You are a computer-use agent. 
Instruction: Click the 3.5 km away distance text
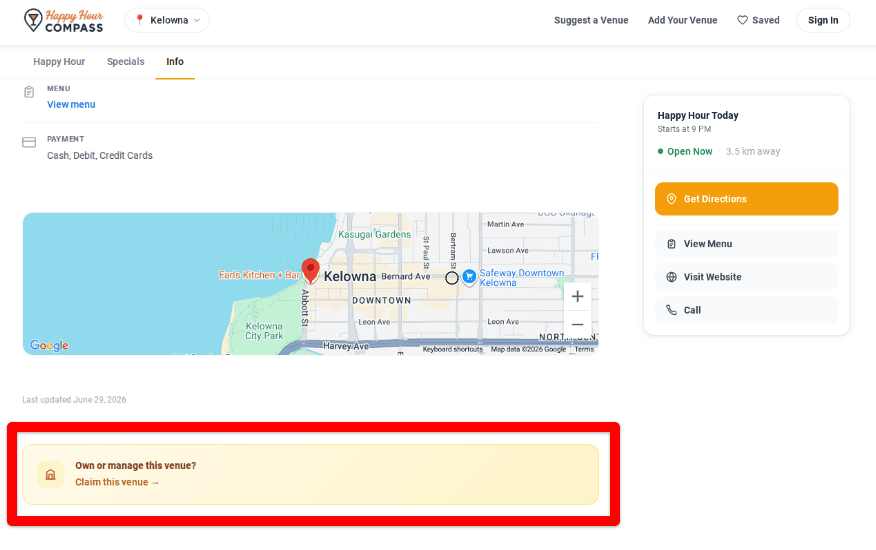(x=753, y=151)
